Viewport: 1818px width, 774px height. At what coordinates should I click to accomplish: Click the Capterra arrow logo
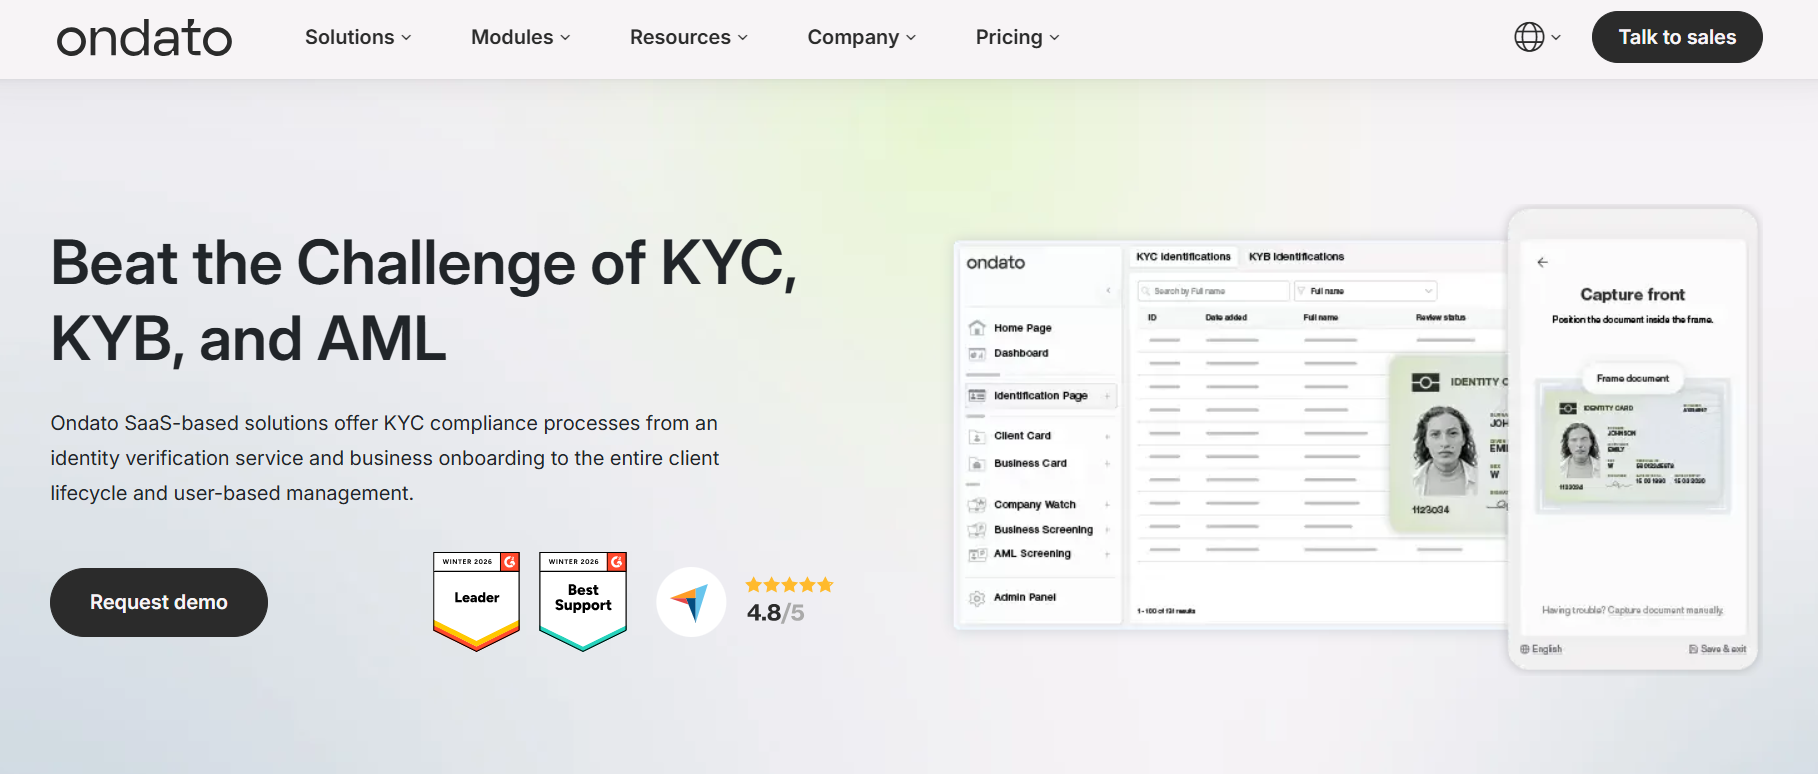coord(691,602)
